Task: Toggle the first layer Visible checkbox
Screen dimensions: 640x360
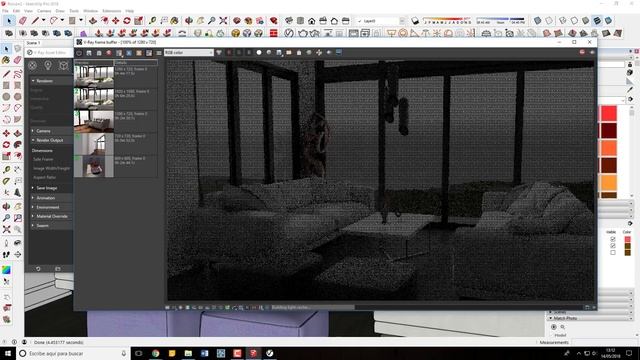Action: coord(613,239)
